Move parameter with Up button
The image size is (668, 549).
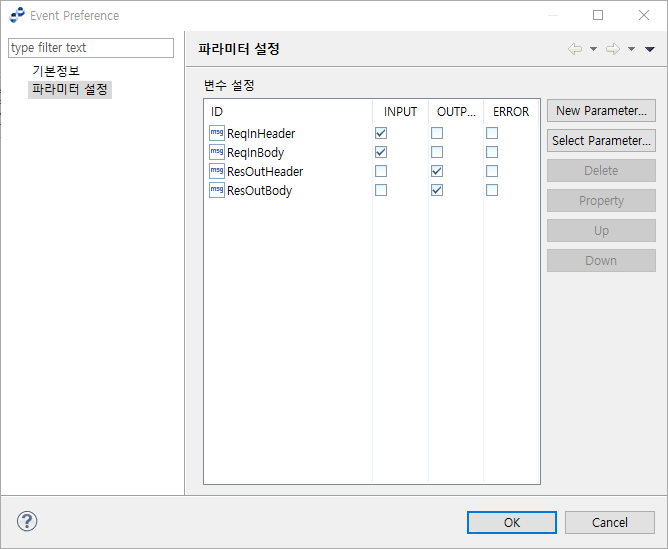[x=601, y=231]
